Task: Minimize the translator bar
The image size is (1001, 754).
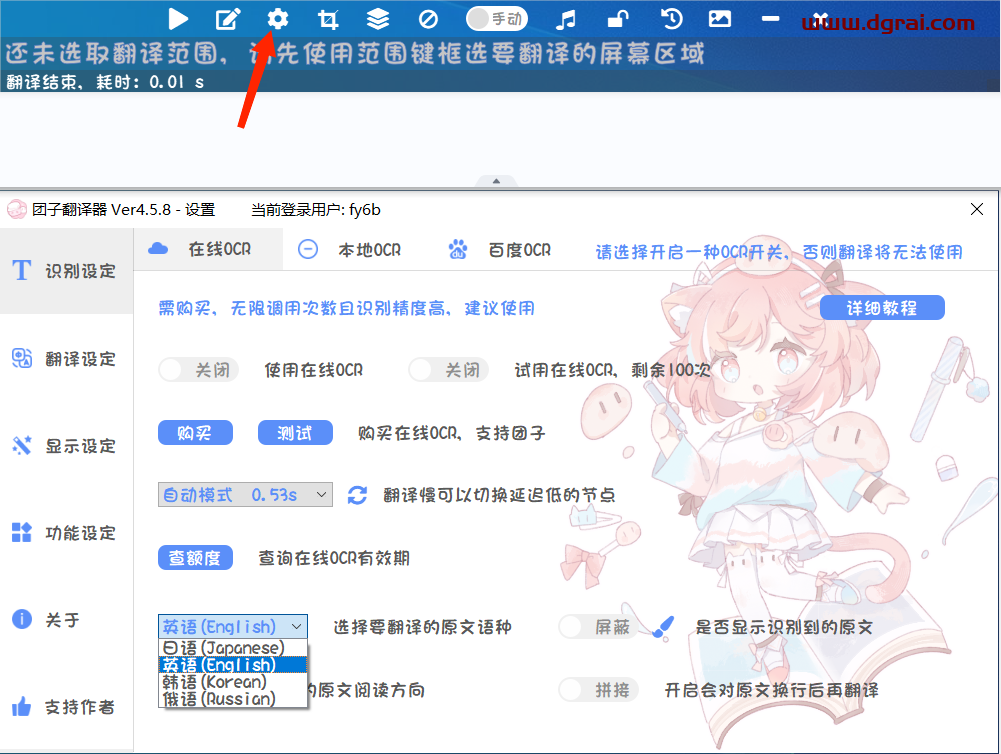Action: [771, 19]
